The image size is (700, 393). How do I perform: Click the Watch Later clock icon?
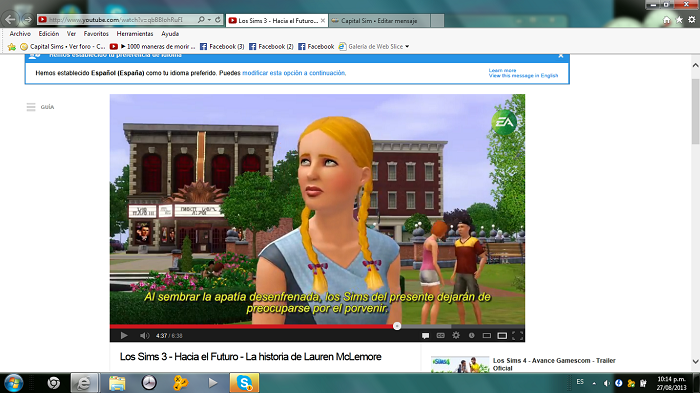point(471,335)
